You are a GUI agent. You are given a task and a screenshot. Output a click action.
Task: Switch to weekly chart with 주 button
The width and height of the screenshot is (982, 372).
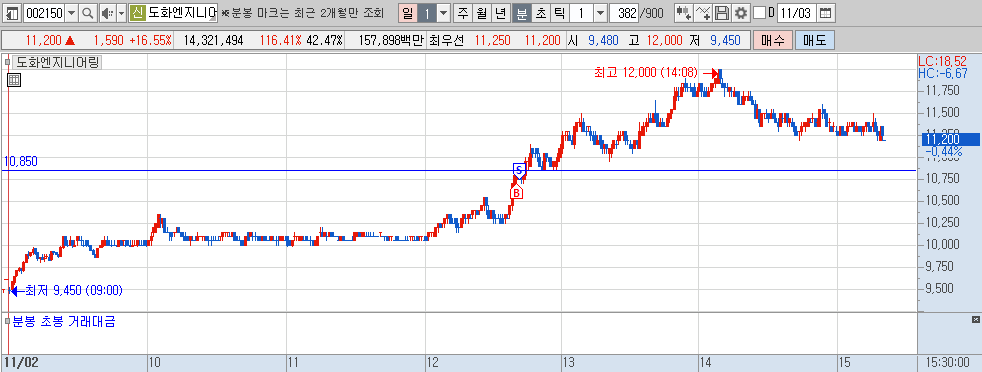pos(462,13)
